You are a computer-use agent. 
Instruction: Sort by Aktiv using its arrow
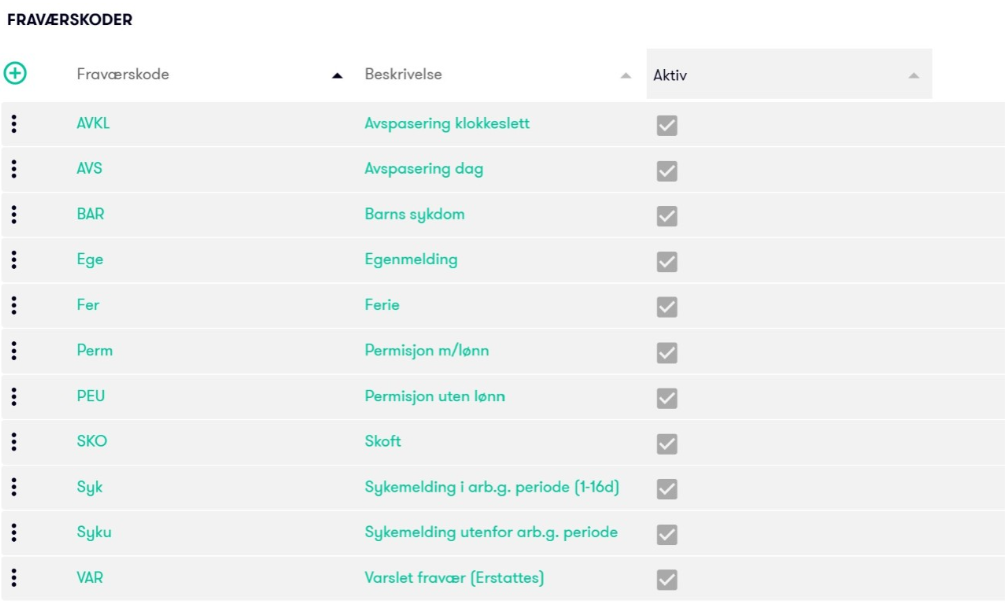click(x=914, y=76)
